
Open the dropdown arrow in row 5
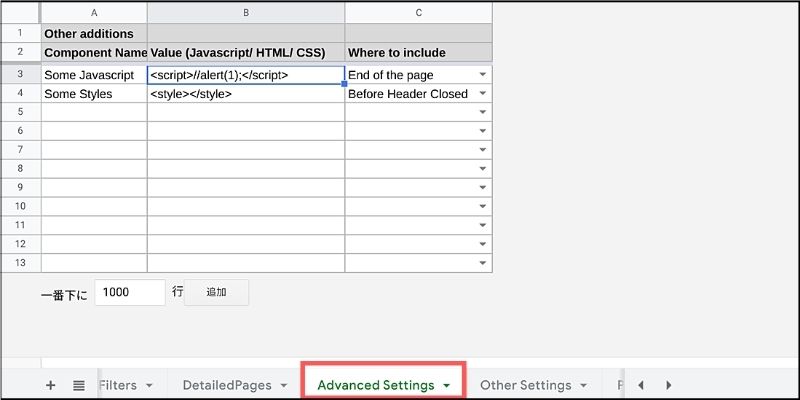483,112
